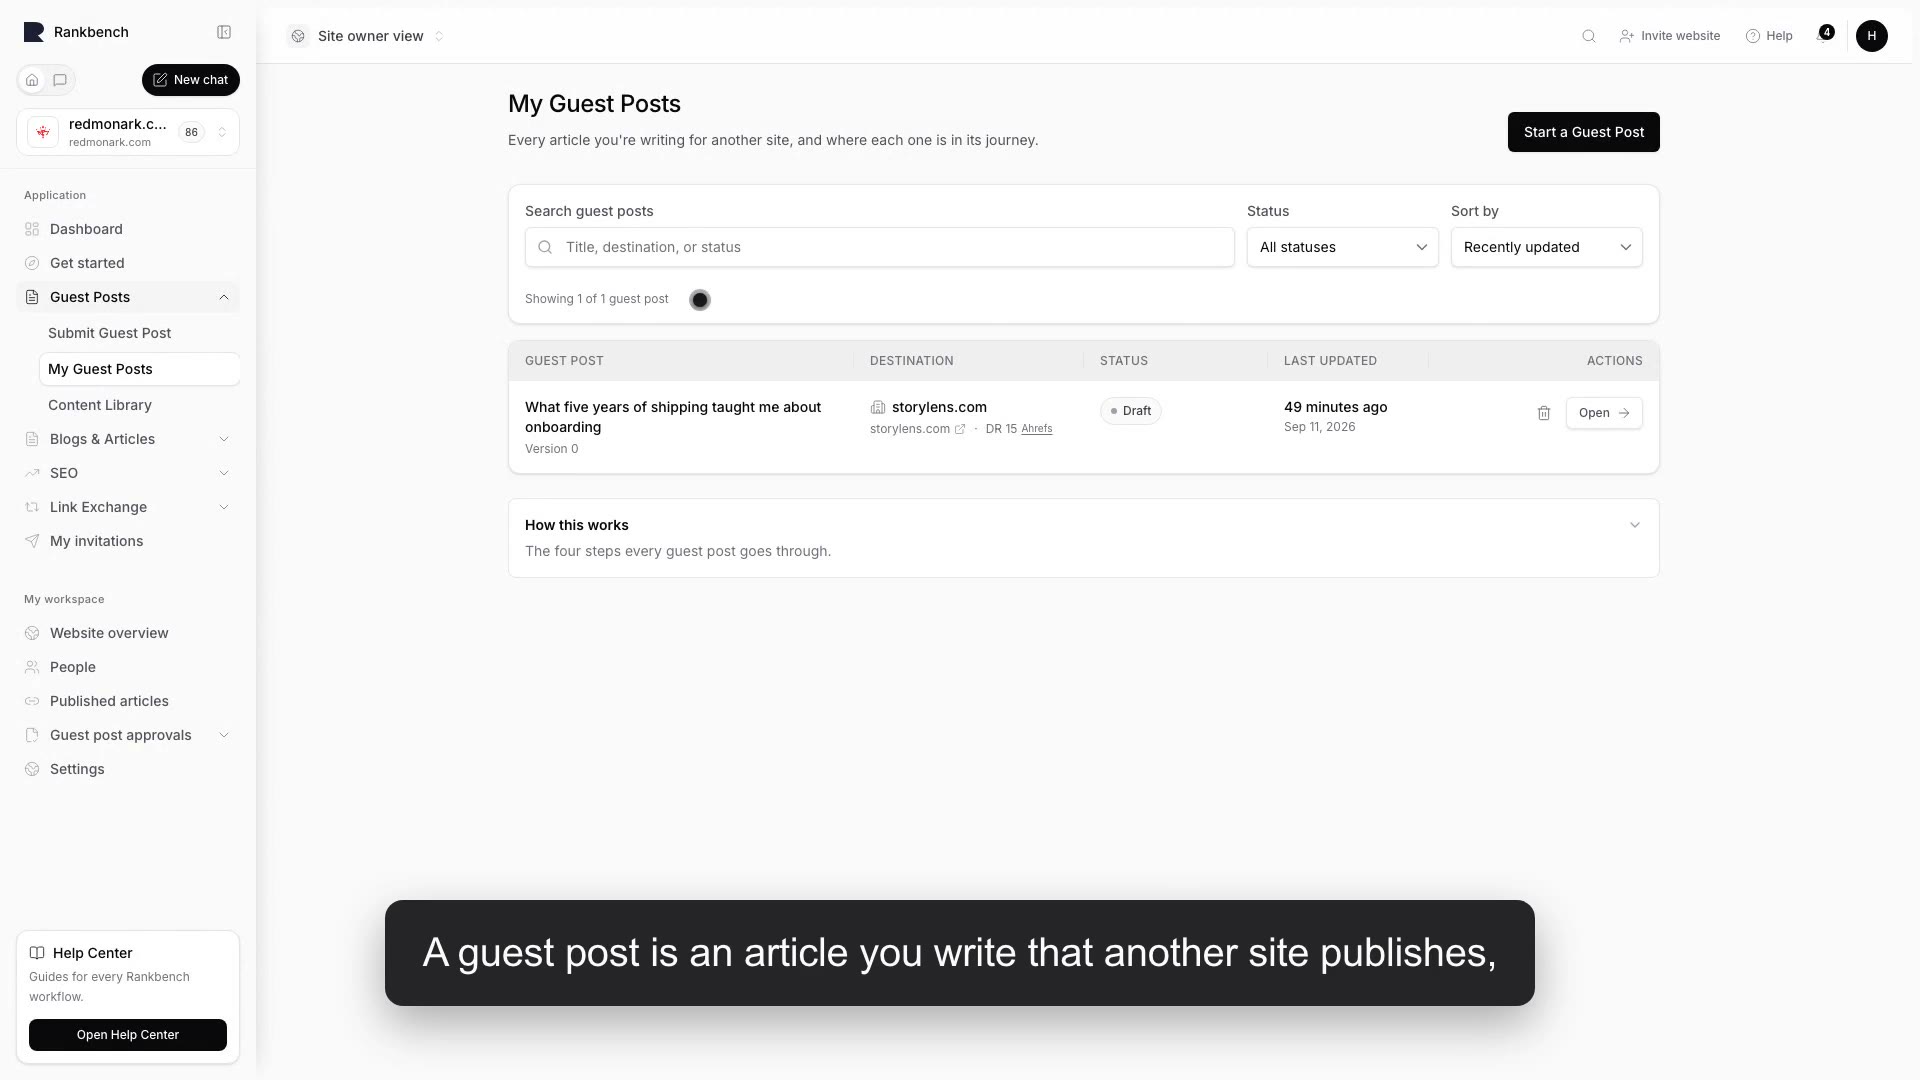Open Submit Guest Post subpage
The width and height of the screenshot is (1920, 1080).
click(x=139, y=333)
